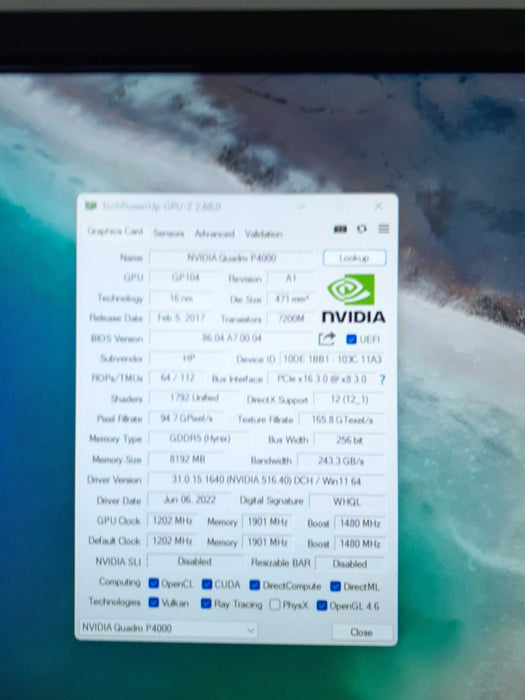Screen dimensions: 525x700
Task: Click the Technology value 16 nm
Action: (x=181, y=297)
